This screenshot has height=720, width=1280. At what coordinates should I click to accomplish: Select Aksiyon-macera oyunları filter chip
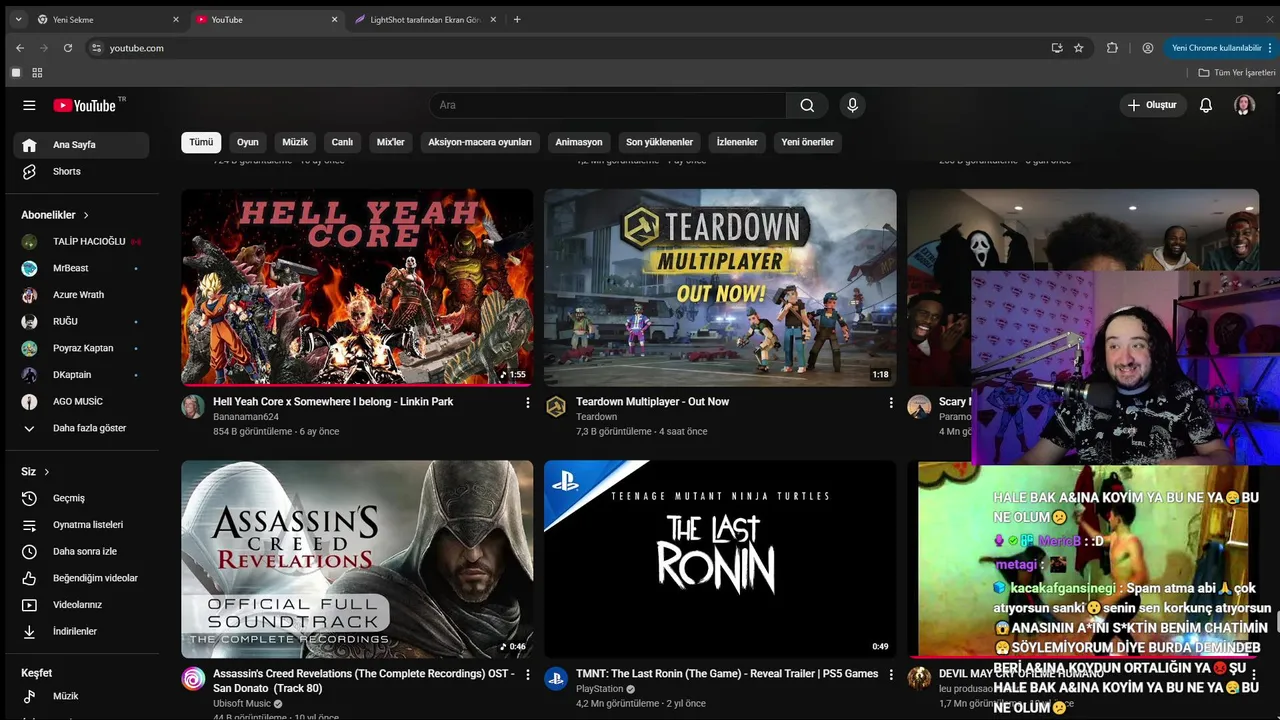(480, 142)
